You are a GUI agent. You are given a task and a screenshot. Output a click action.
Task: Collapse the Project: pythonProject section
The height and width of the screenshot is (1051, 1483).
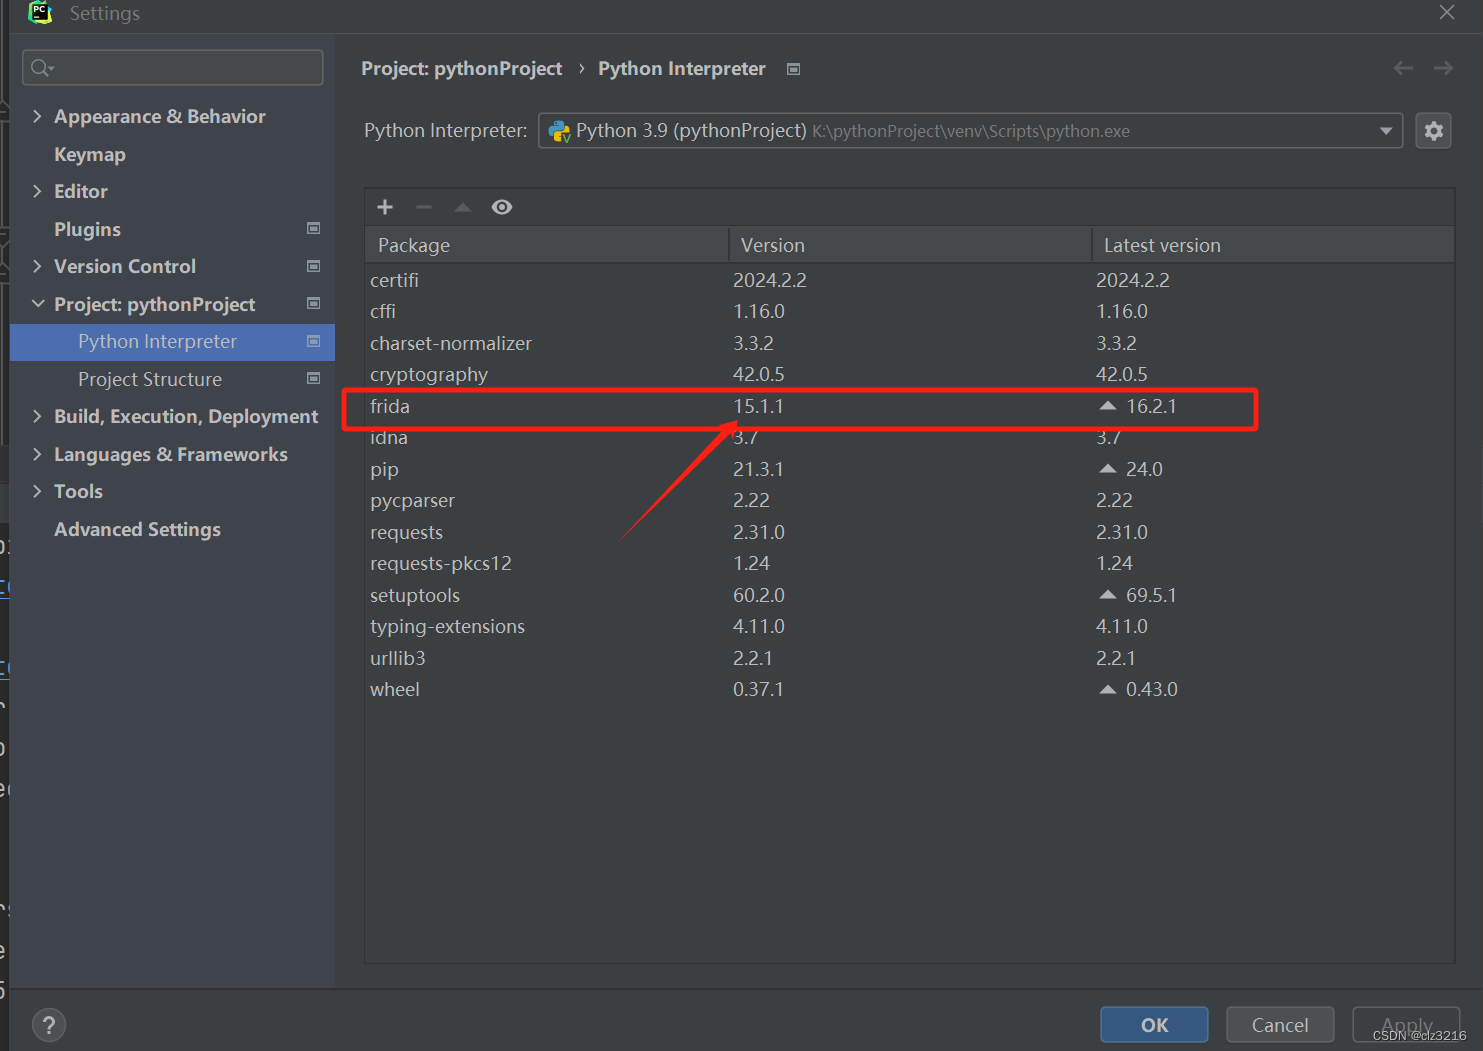tap(37, 304)
